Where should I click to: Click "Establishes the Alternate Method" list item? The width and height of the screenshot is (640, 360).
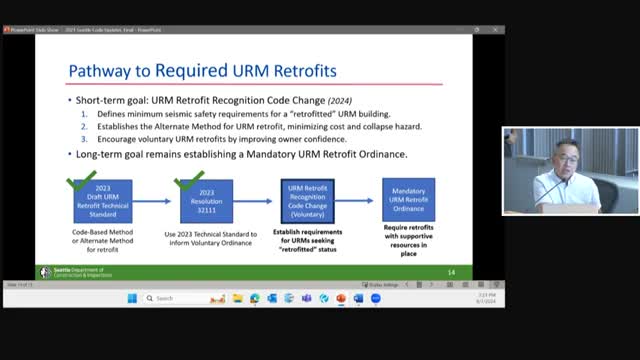pos(260,127)
